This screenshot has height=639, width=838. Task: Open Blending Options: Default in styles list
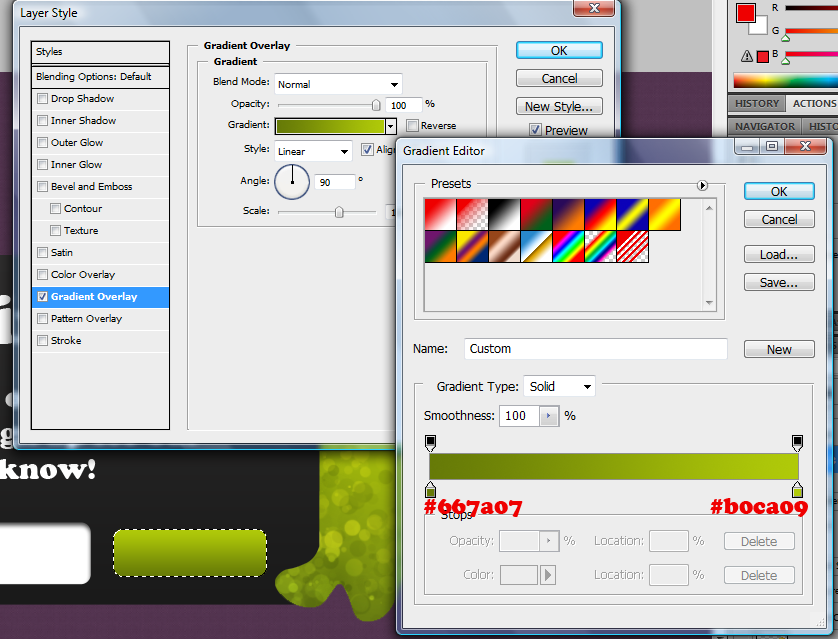click(100, 77)
